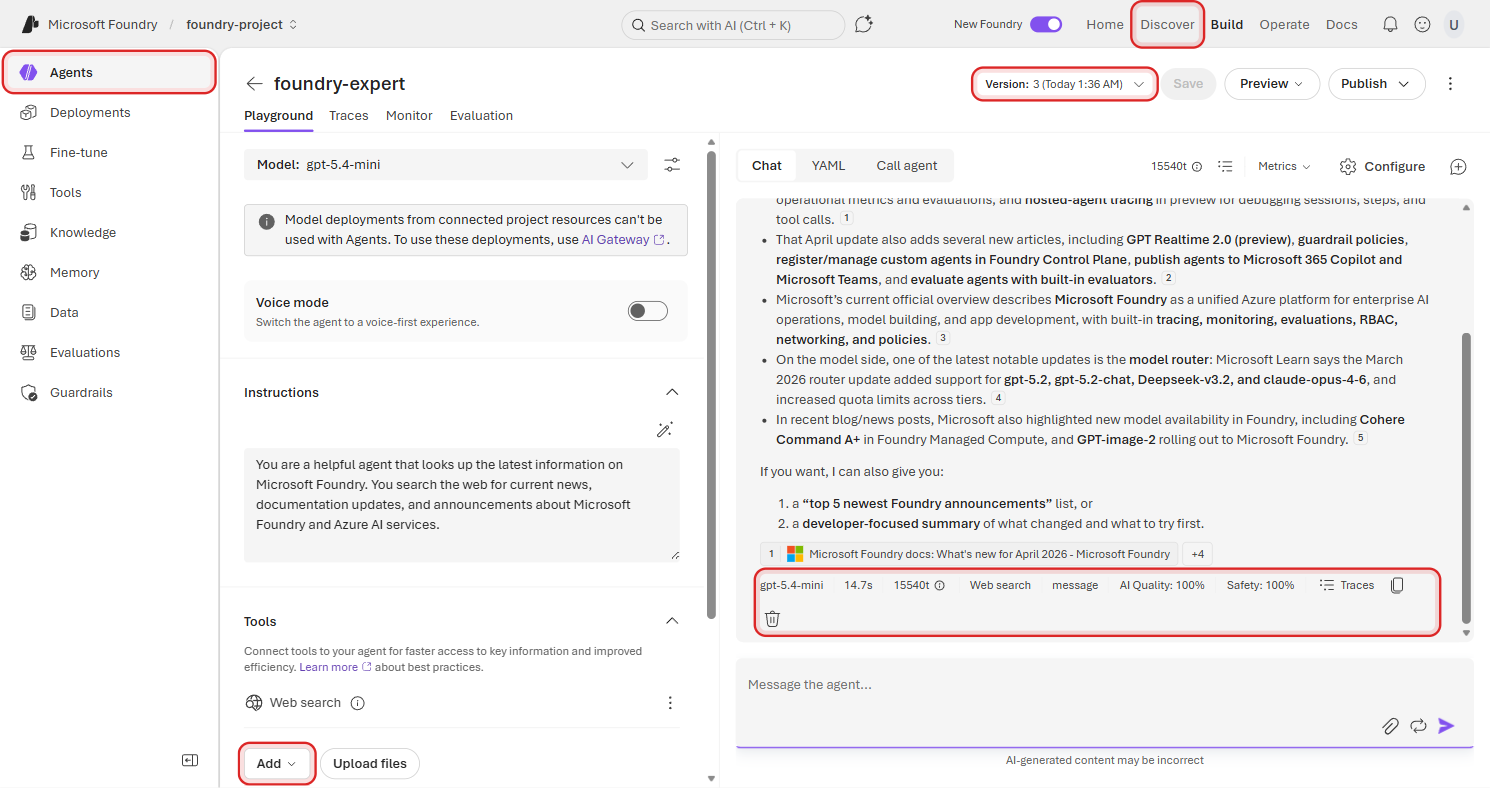Click the Configure button
This screenshot has height=788, width=1490.
(1383, 166)
